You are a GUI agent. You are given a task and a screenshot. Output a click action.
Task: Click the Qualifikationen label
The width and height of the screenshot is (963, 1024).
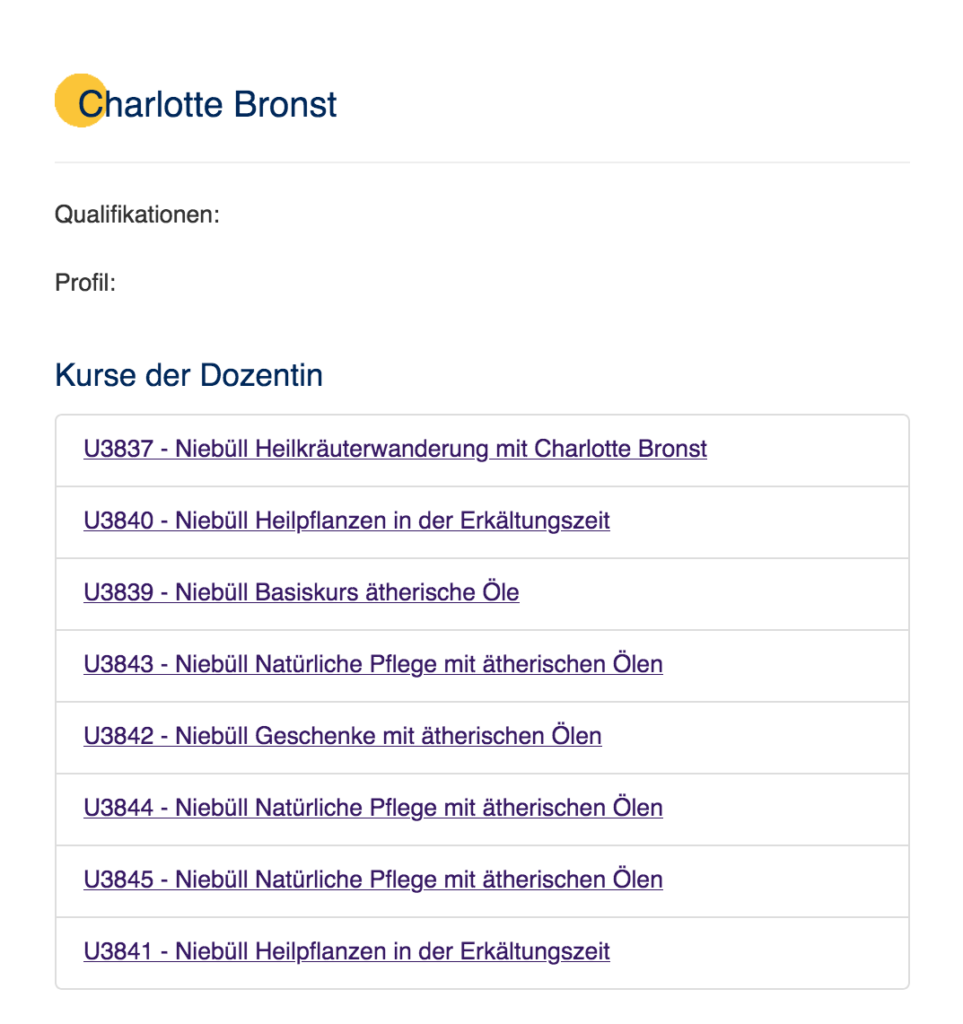coord(137,214)
